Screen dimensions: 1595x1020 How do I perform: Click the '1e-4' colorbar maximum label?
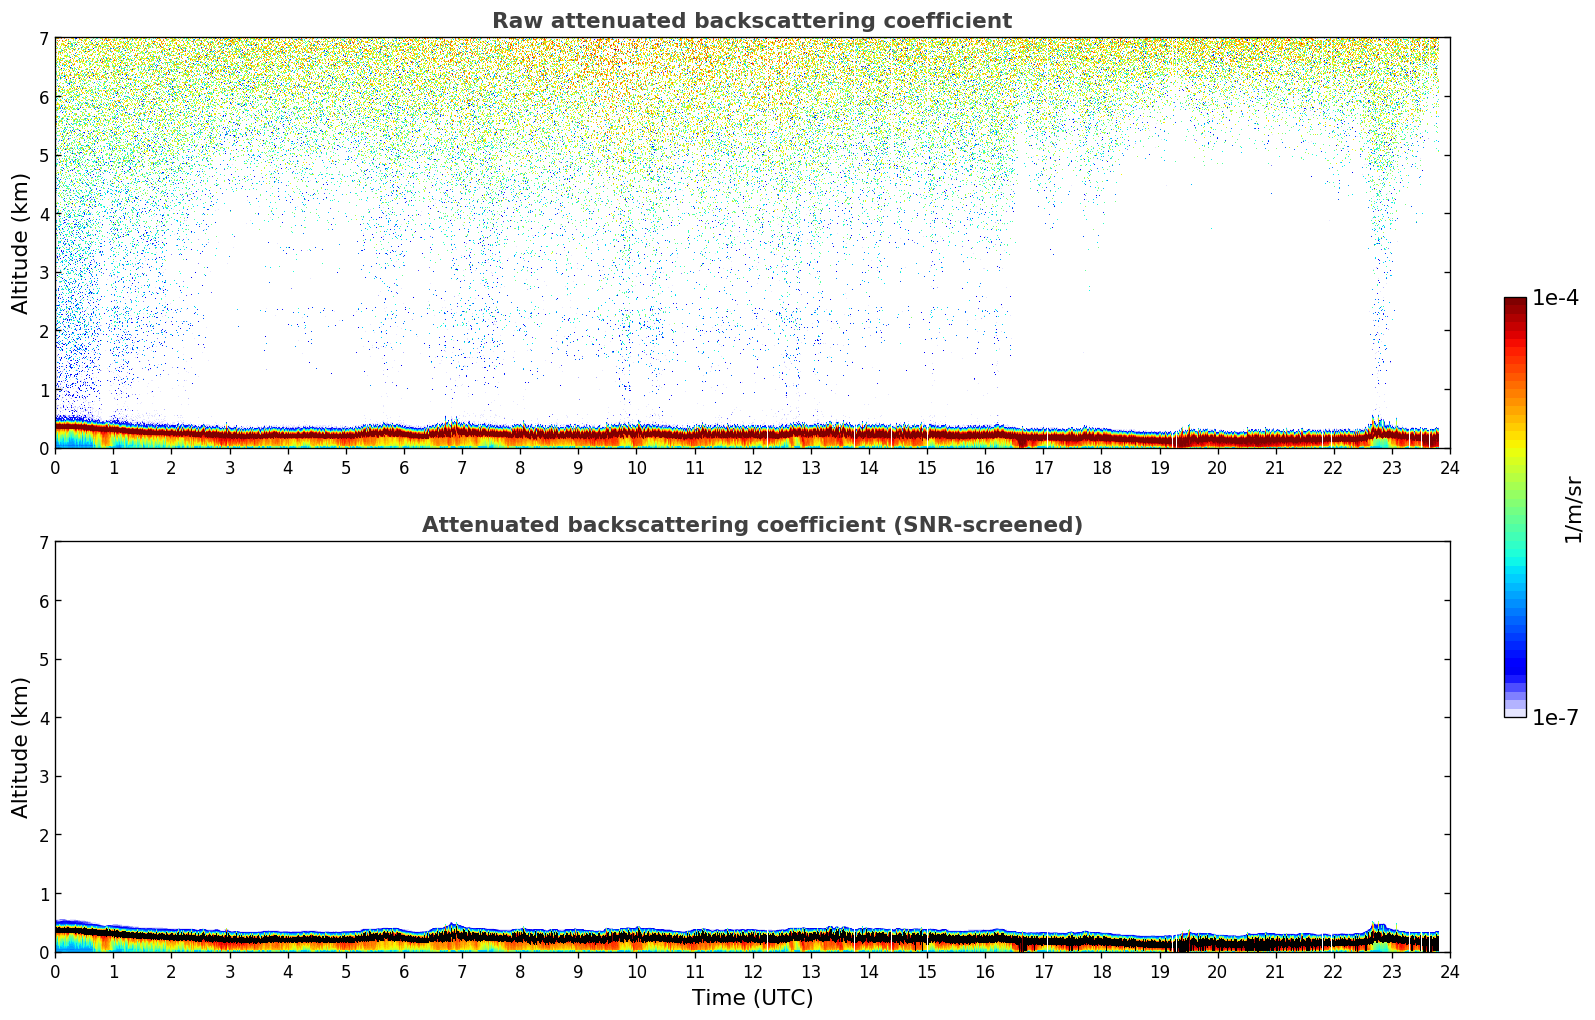coord(1555,298)
